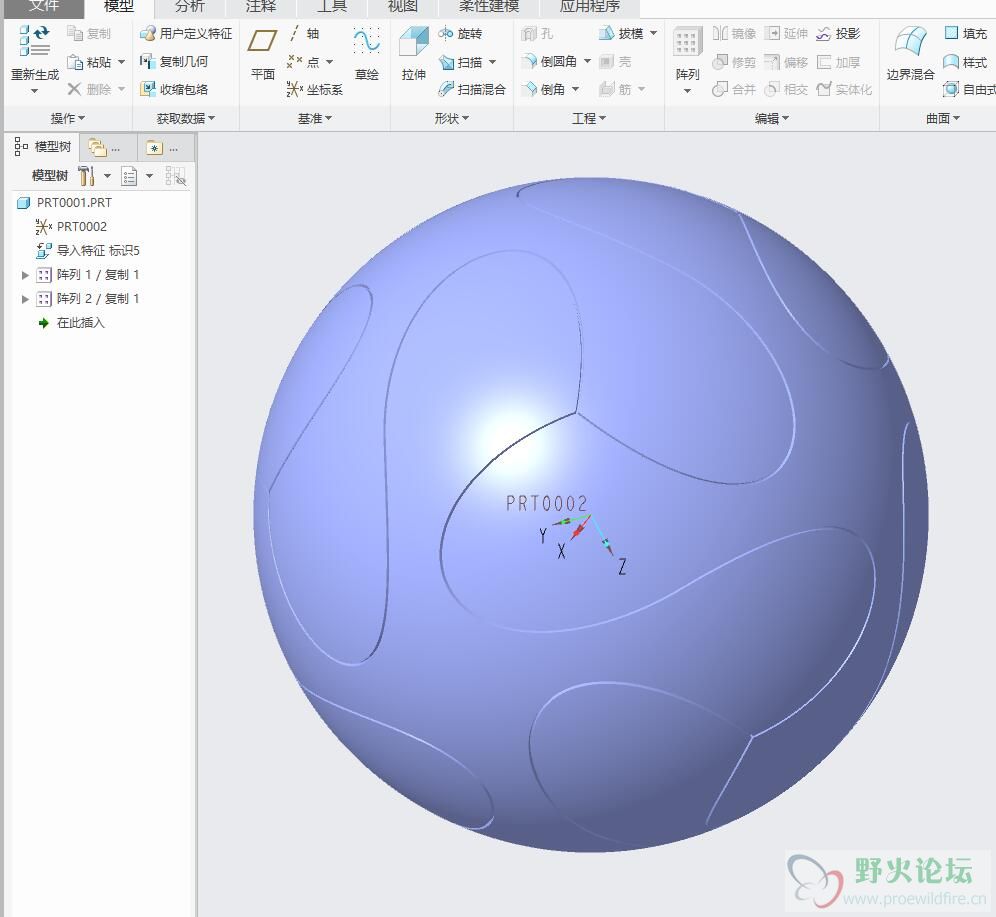
Task: Create a datum 平面 plane
Action: 262,55
